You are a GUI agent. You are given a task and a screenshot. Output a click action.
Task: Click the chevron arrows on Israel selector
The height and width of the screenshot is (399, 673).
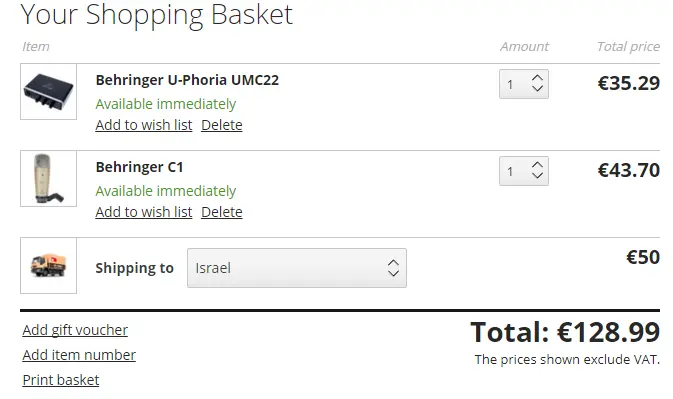pos(393,268)
